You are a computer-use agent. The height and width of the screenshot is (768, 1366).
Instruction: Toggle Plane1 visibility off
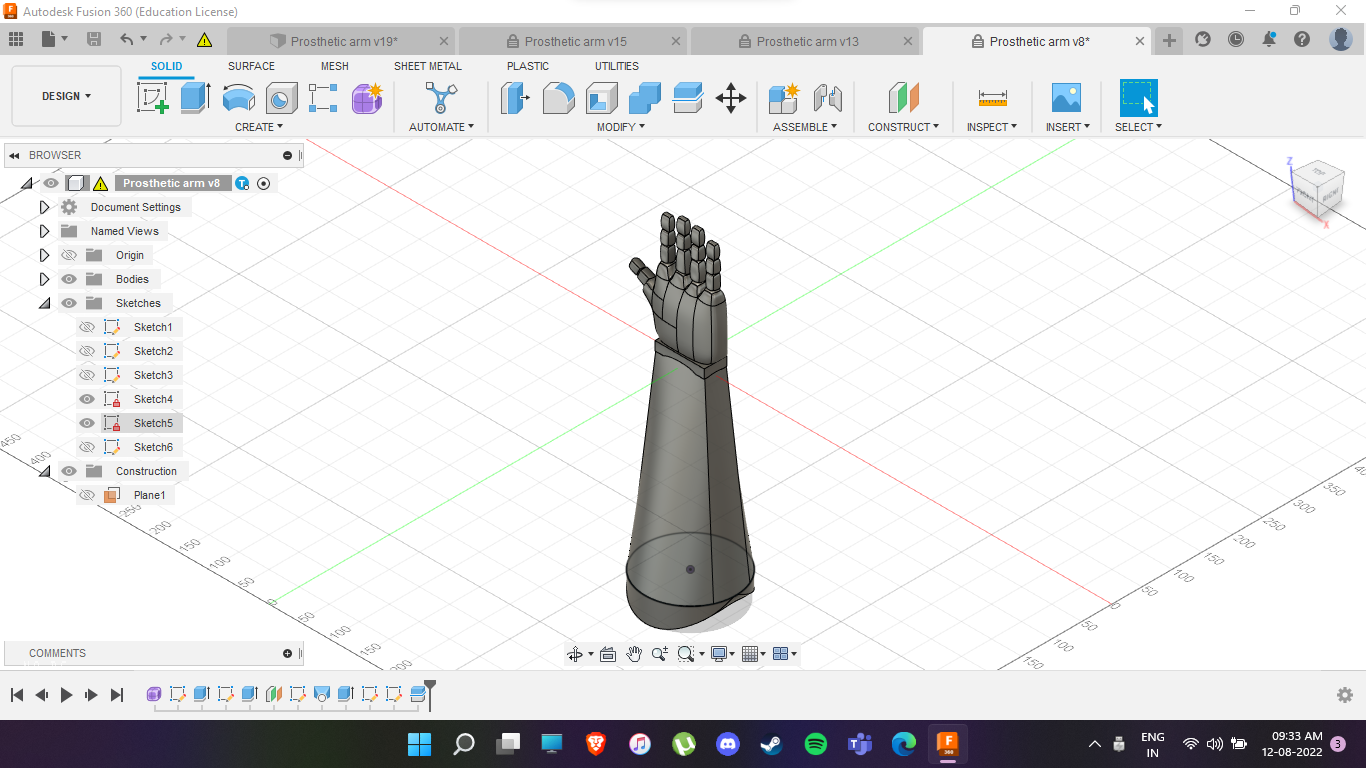[86, 494]
